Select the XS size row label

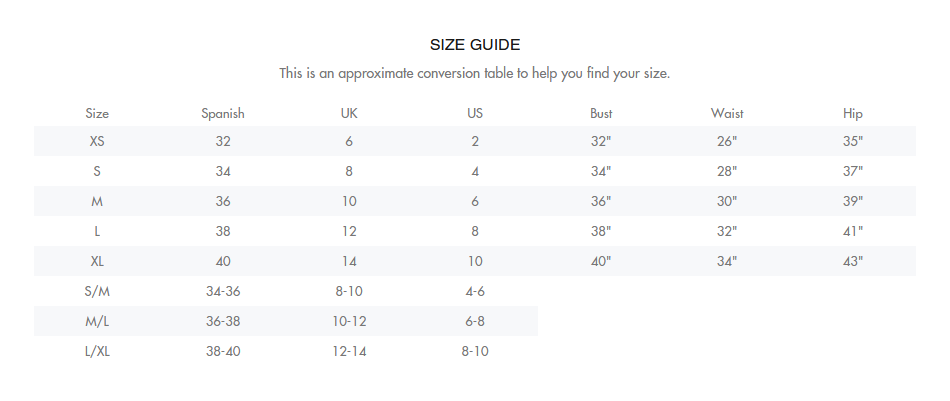click(x=97, y=141)
